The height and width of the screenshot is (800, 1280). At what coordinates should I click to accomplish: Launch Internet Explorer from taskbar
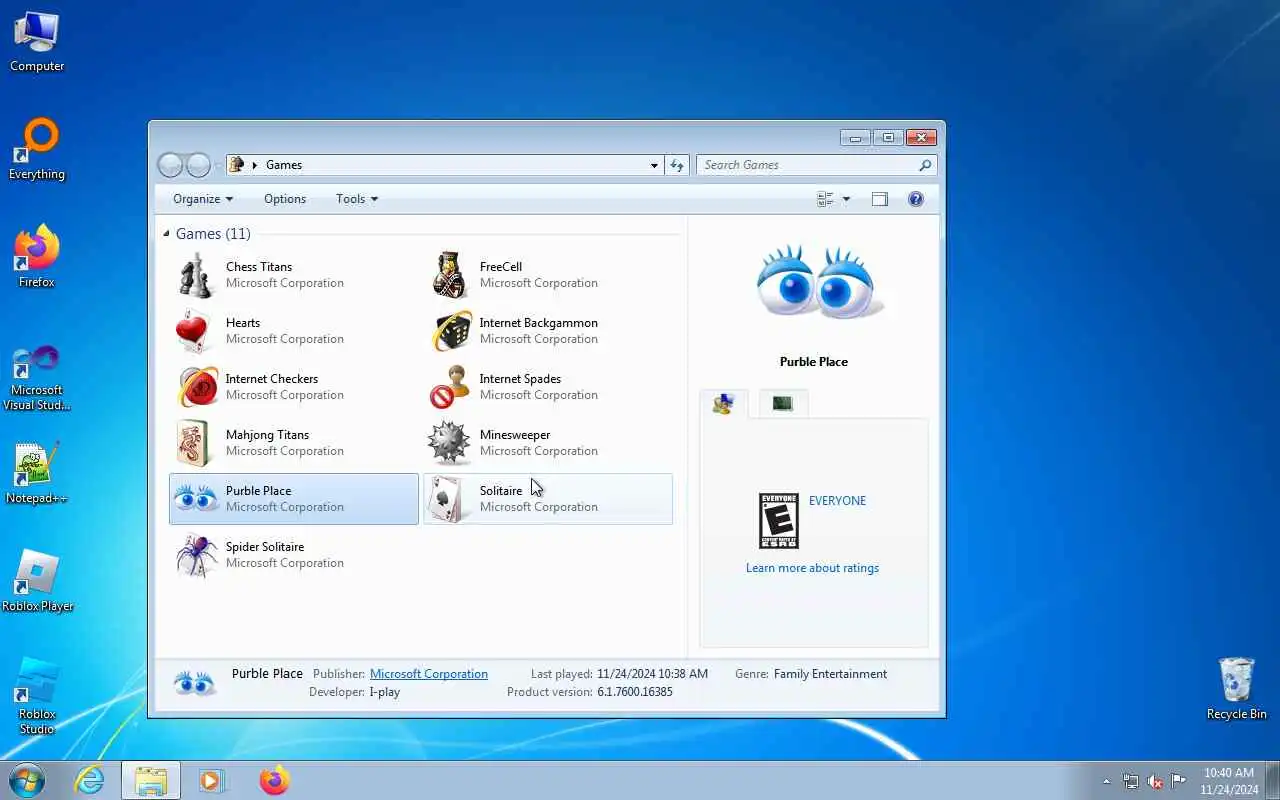coord(90,780)
